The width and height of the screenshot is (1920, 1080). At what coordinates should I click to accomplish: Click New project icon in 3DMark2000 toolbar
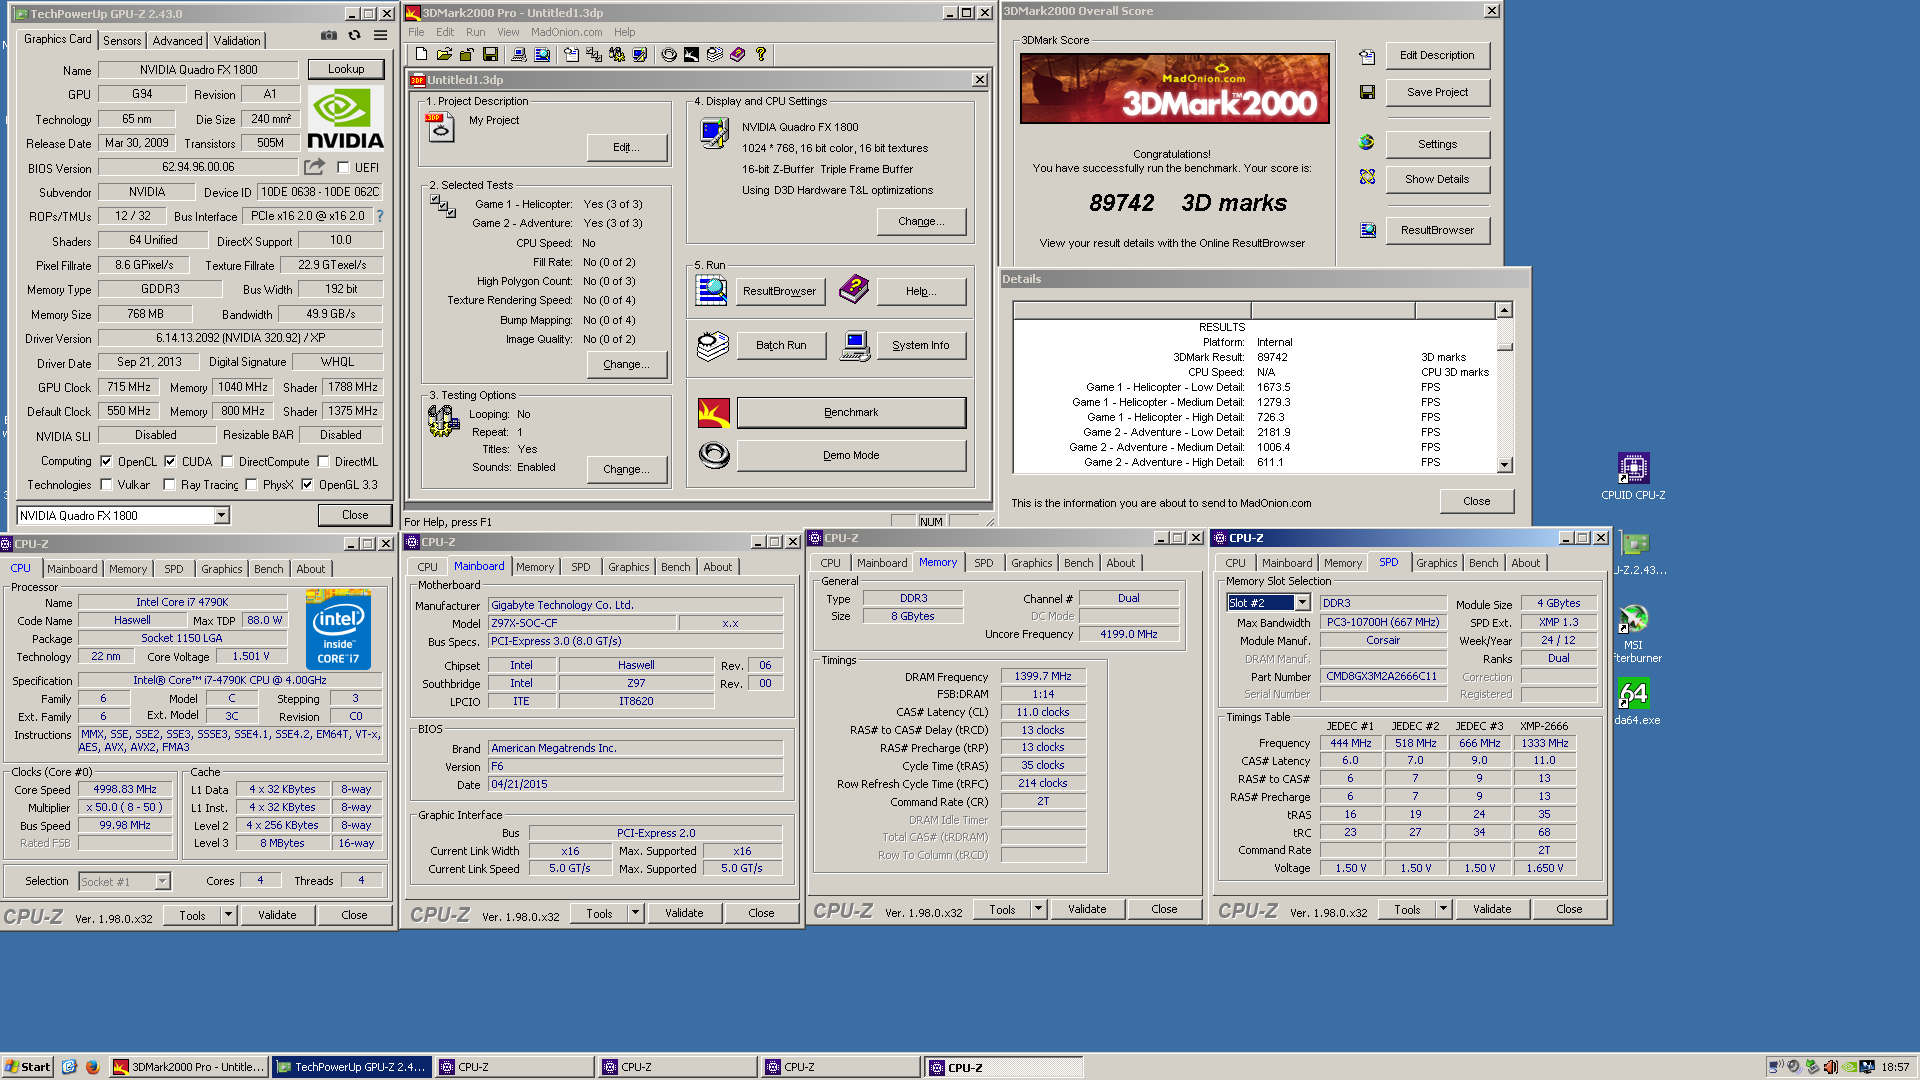point(421,54)
